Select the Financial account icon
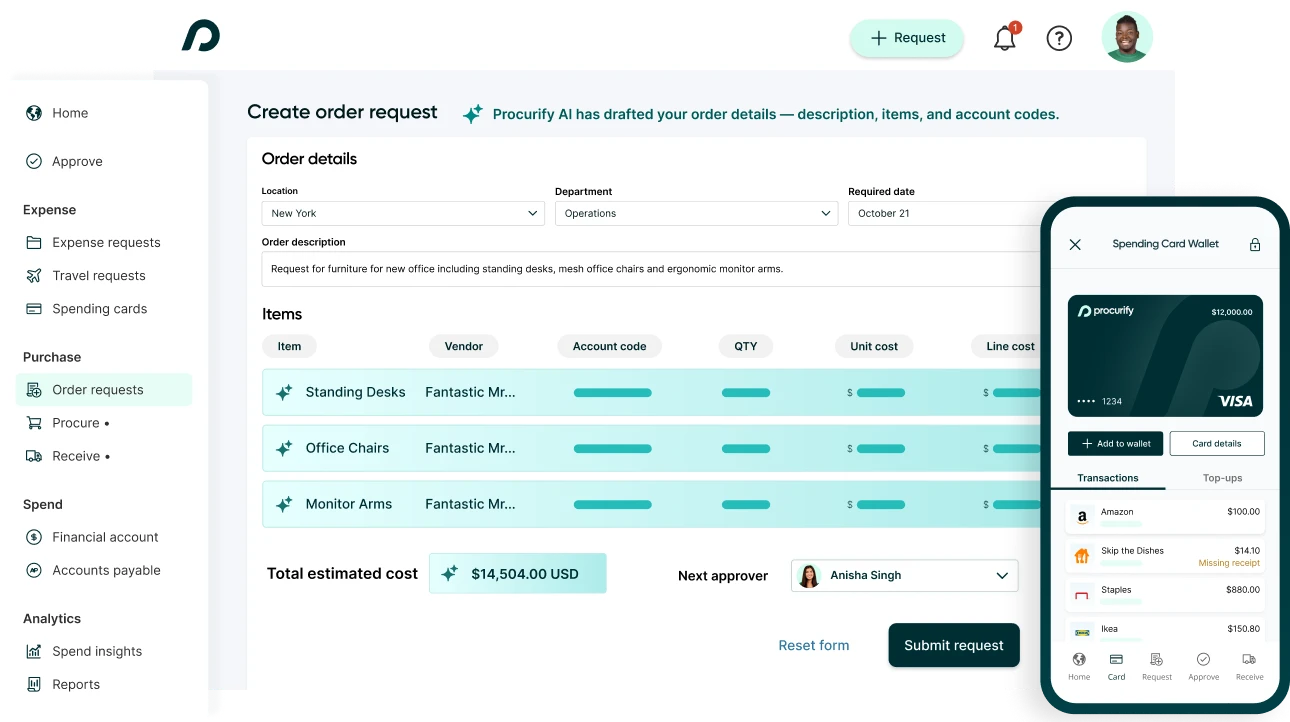1290x722 pixels. coord(33,537)
